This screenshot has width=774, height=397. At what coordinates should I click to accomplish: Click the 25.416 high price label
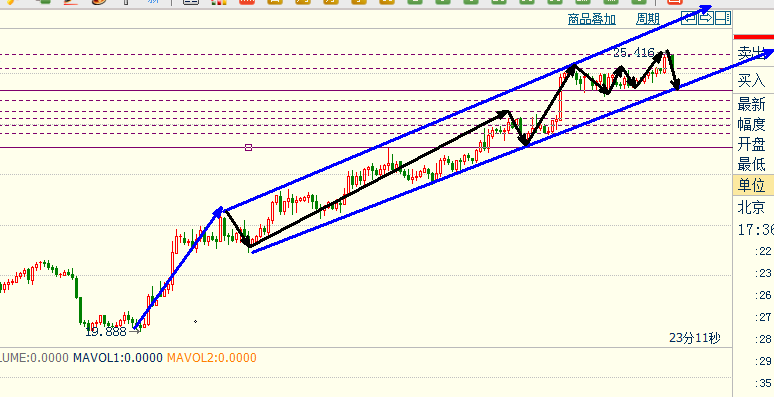(634, 52)
